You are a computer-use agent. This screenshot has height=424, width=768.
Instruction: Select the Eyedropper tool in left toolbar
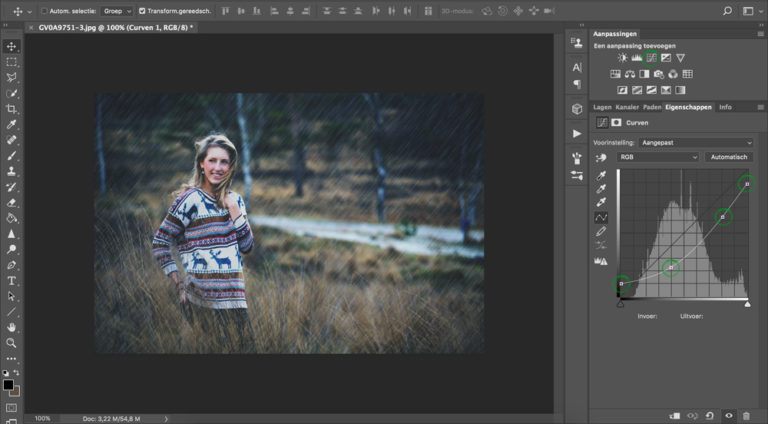pos(11,124)
